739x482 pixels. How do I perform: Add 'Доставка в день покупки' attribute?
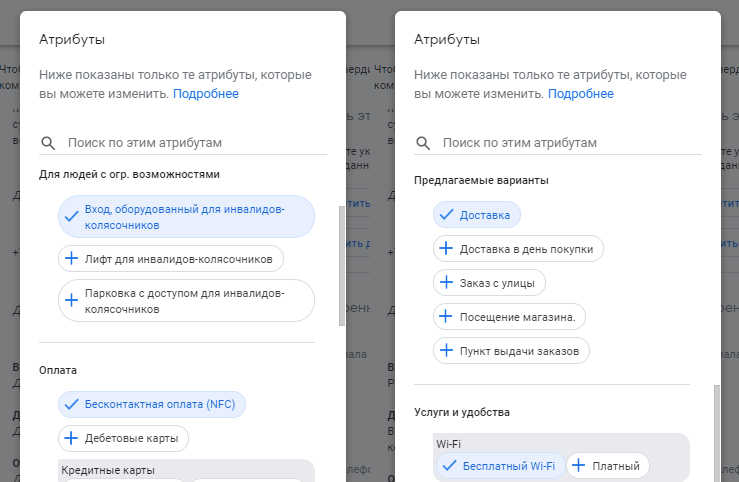[x=518, y=249]
